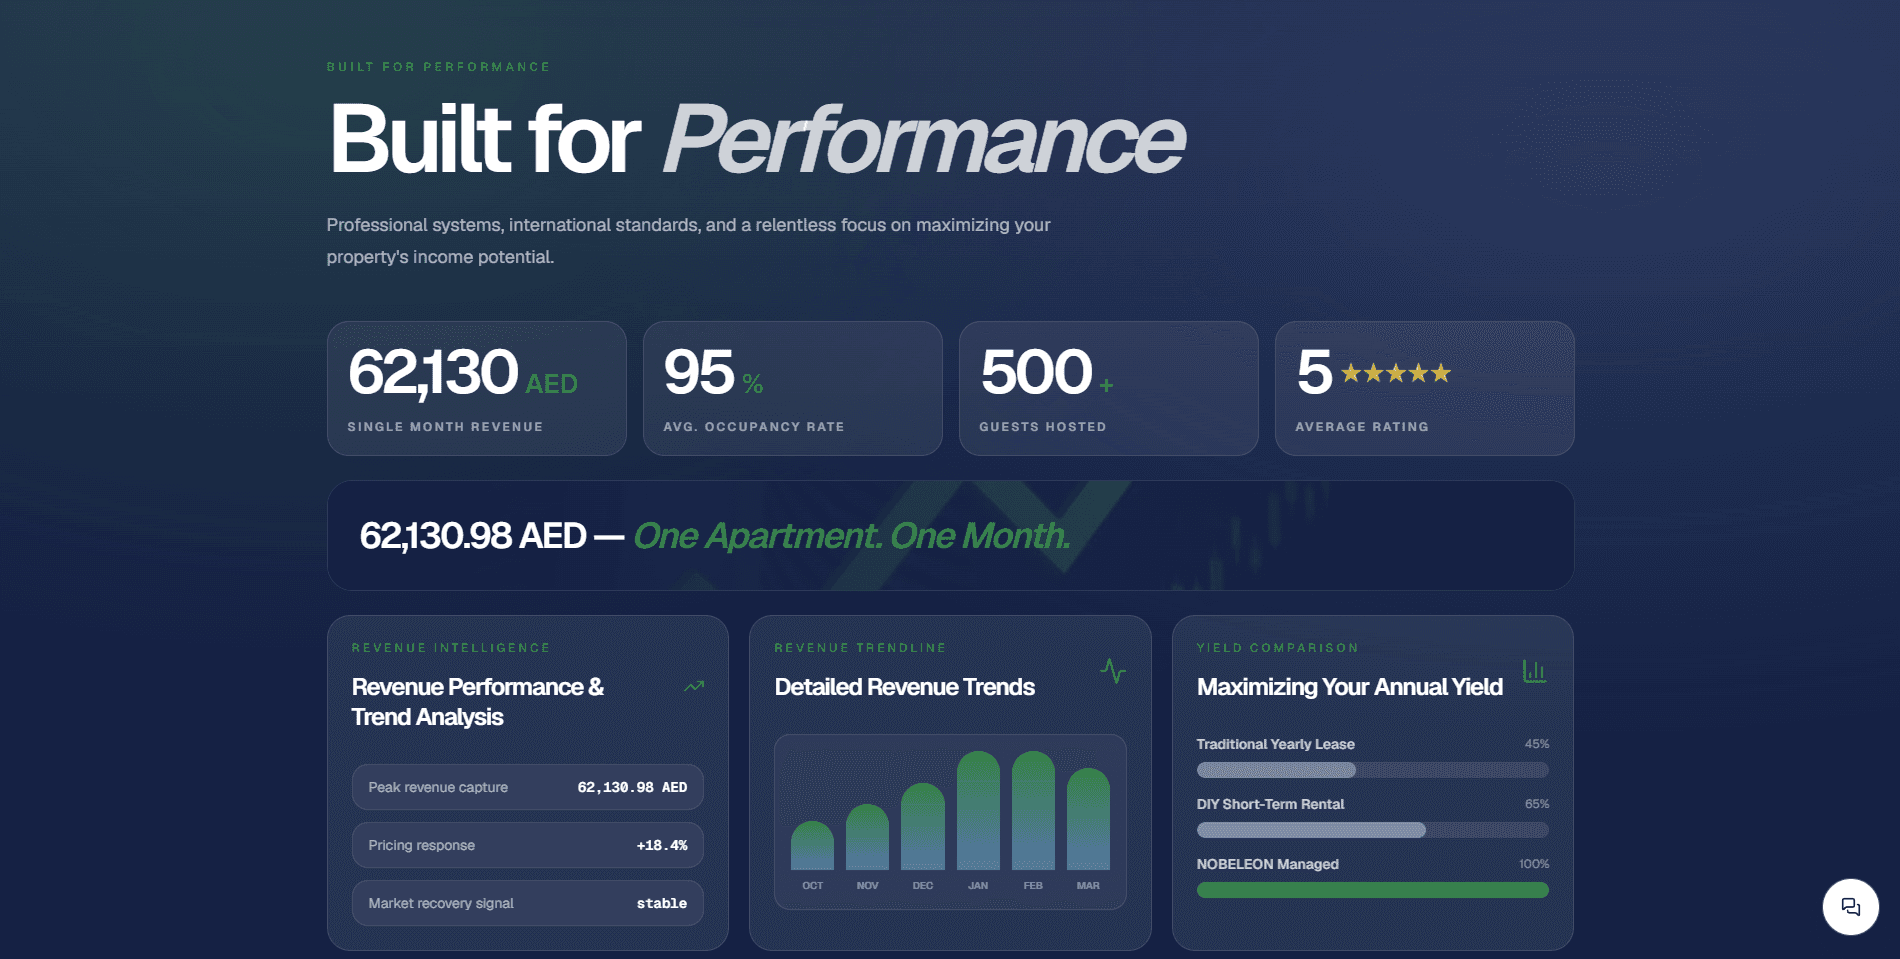Click the '45%' Traditional Yearly Lease value
The height and width of the screenshot is (959, 1900).
pyautogui.click(x=1537, y=744)
